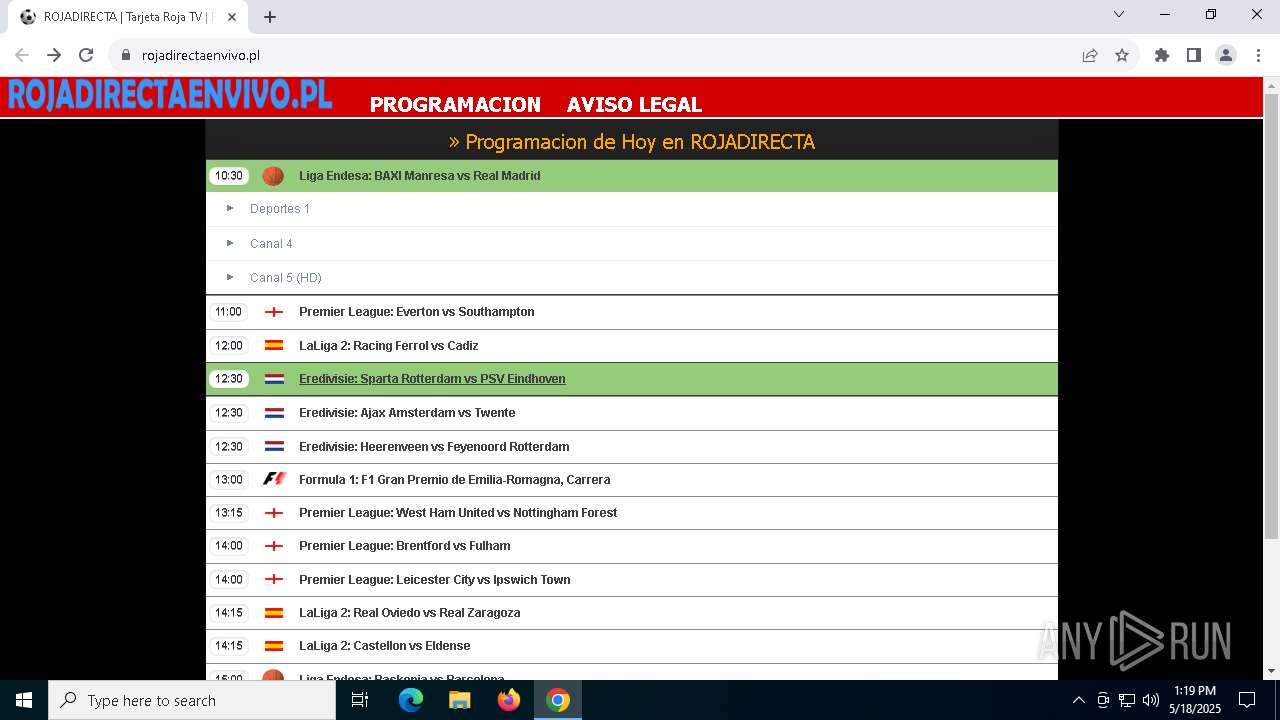Image resolution: width=1280 pixels, height=720 pixels.
Task: Open Eredivisie Heerenveen vs Feyenoord Rotterdam
Action: [x=434, y=447]
